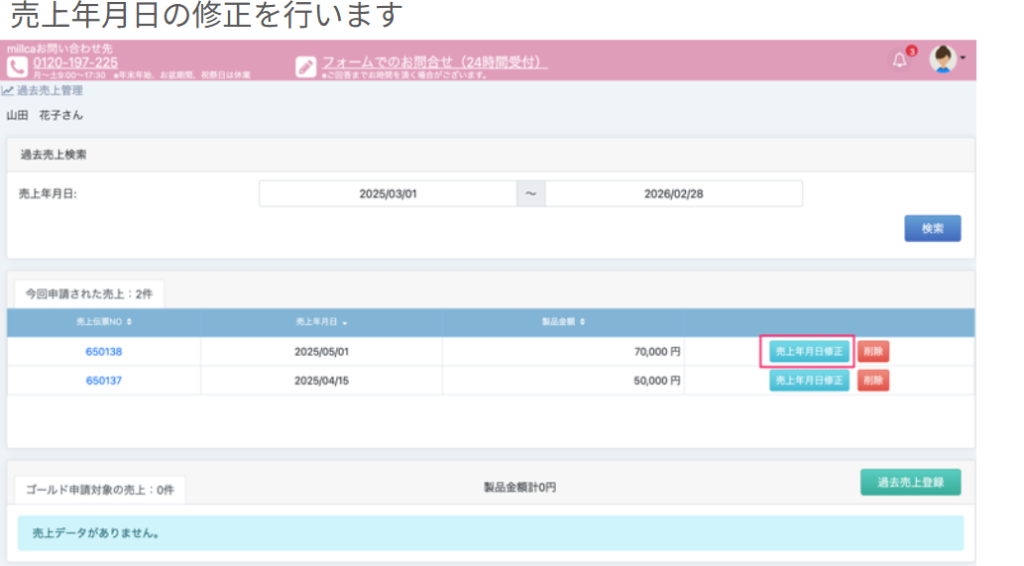Open sales slip link 650138
The height and width of the screenshot is (566, 1024).
coord(104,352)
